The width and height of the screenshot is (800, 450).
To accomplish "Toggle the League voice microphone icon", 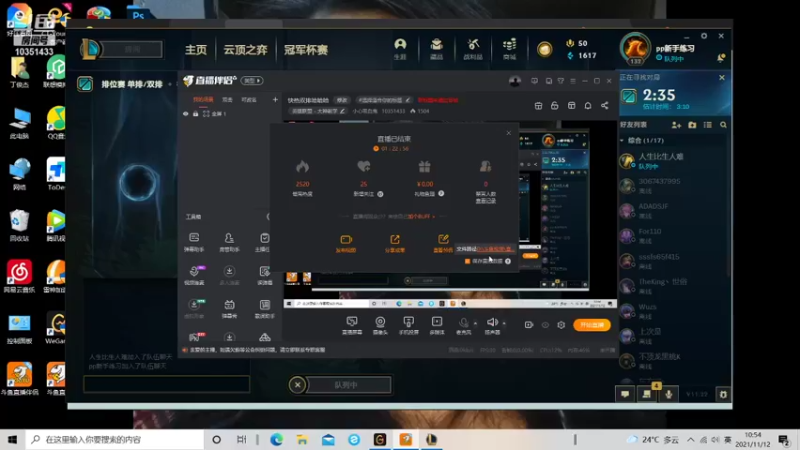I will click(x=669, y=394).
